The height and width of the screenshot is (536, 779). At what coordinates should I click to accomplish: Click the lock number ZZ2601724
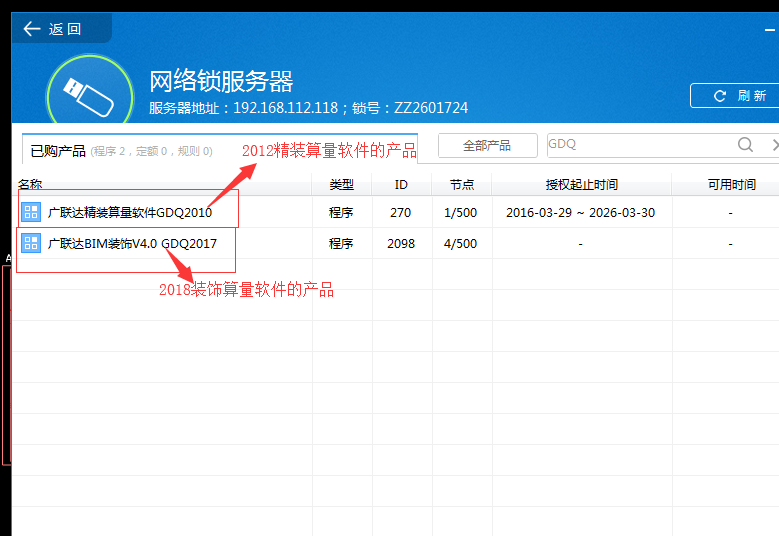point(431,108)
